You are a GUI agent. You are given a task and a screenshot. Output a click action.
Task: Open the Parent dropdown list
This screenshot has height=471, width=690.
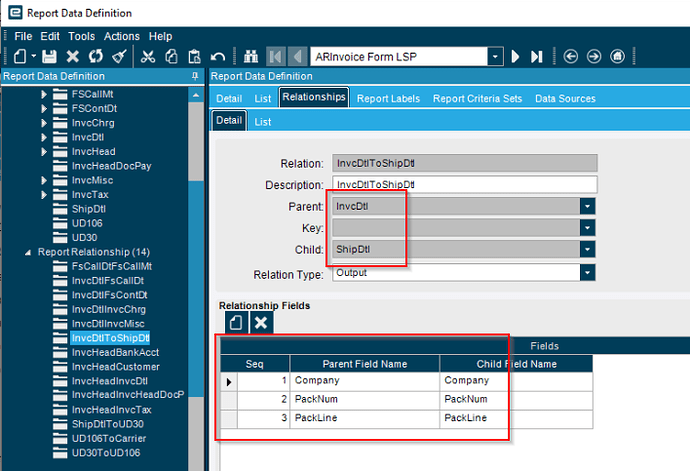tap(588, 206)
